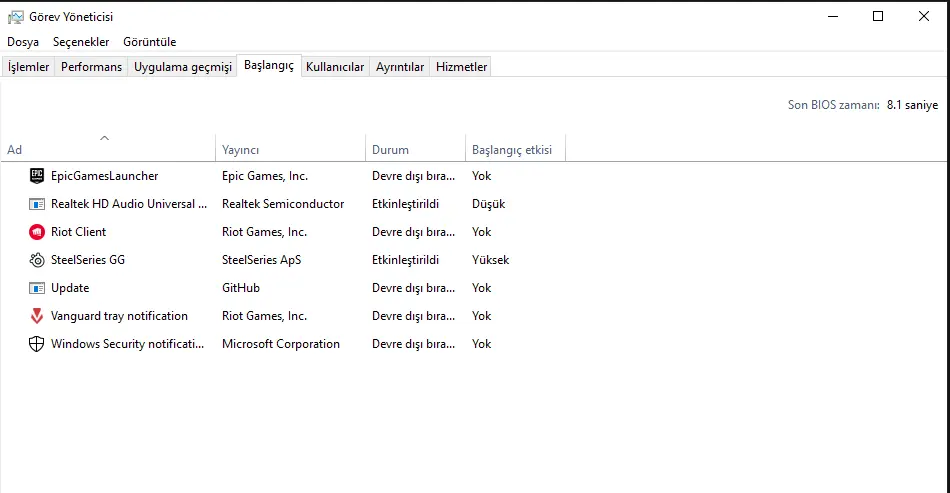
Task: Click the Windows Security shield icon
Action: click(x=37, y=343)
